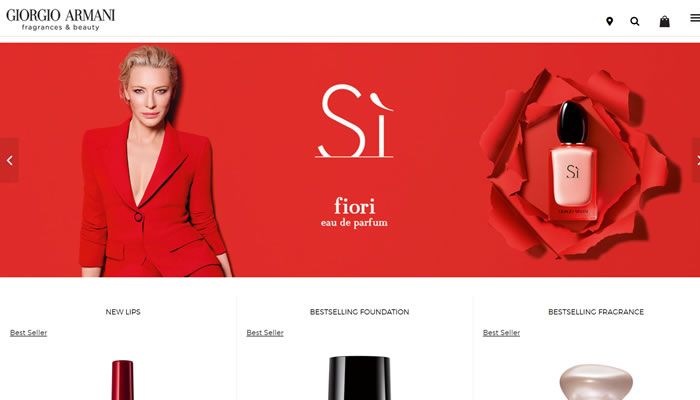
Task: Click the model in red suit banner image
Action: 154,161
